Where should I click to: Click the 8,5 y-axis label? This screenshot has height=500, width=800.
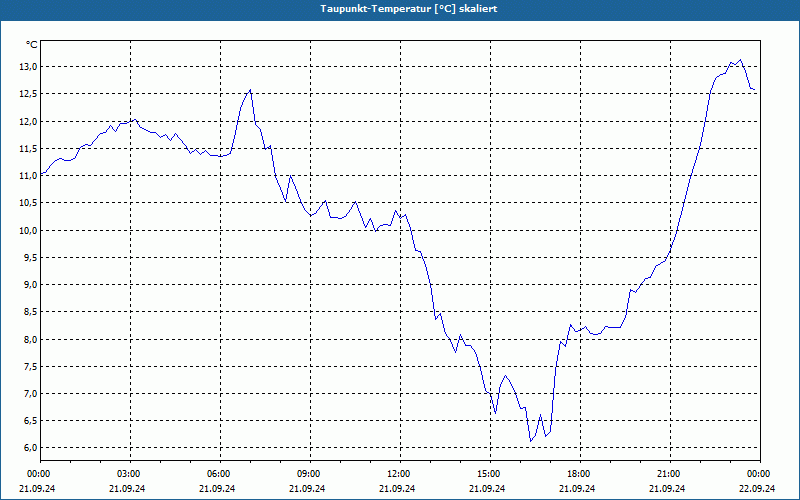click(30, 312)
